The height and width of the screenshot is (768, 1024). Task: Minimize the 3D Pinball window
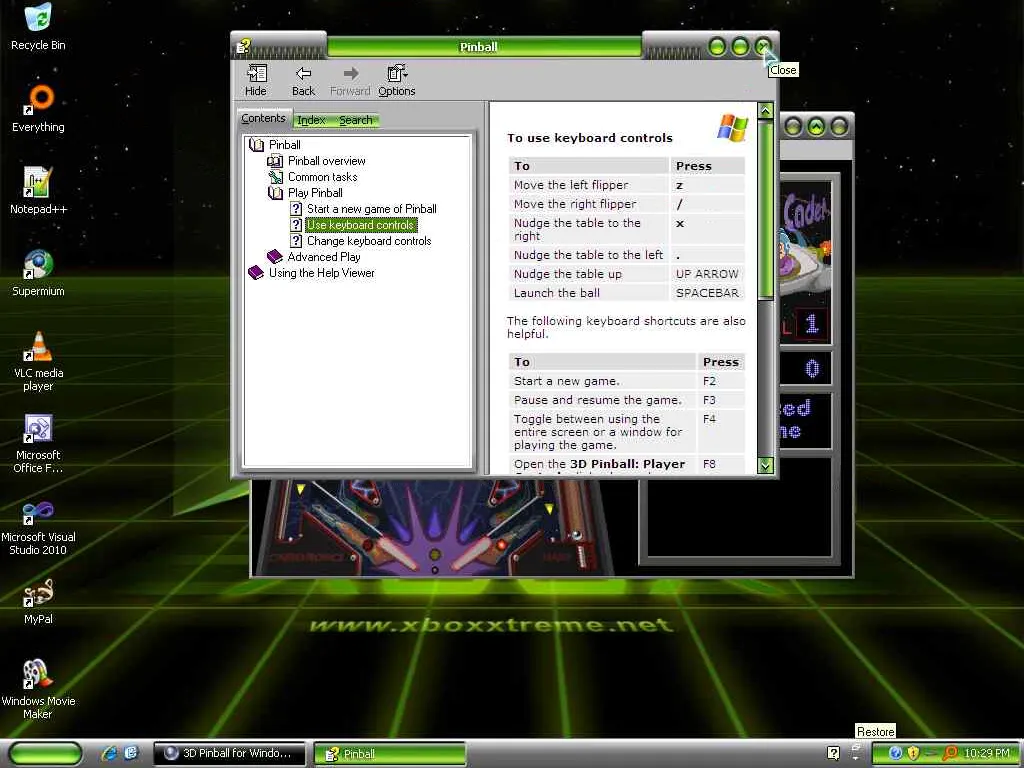tap(793, 126)
